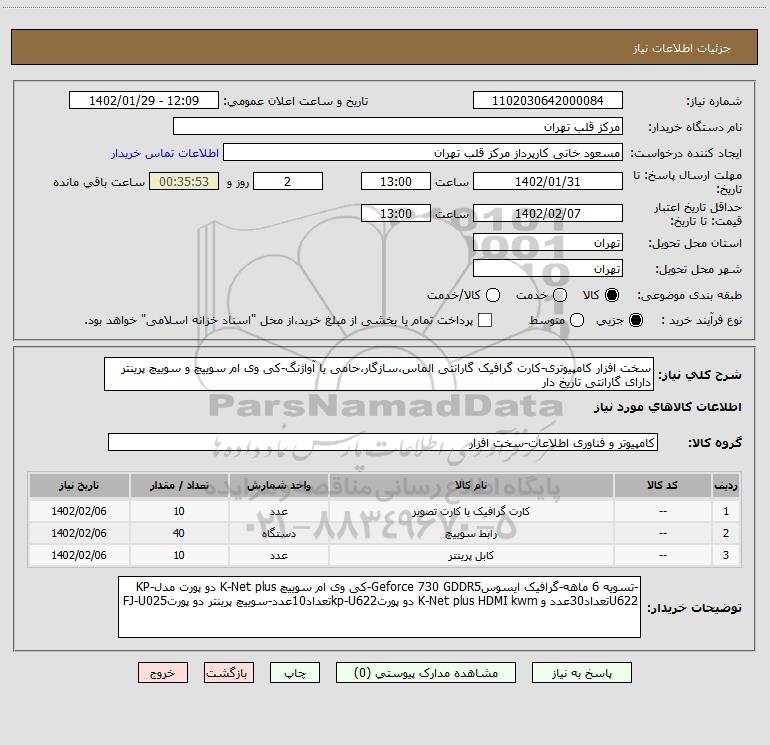The height and width of the screenshot is (745, 770).
Task: Click the چاپ print button
Action: [x=295, y=673]
